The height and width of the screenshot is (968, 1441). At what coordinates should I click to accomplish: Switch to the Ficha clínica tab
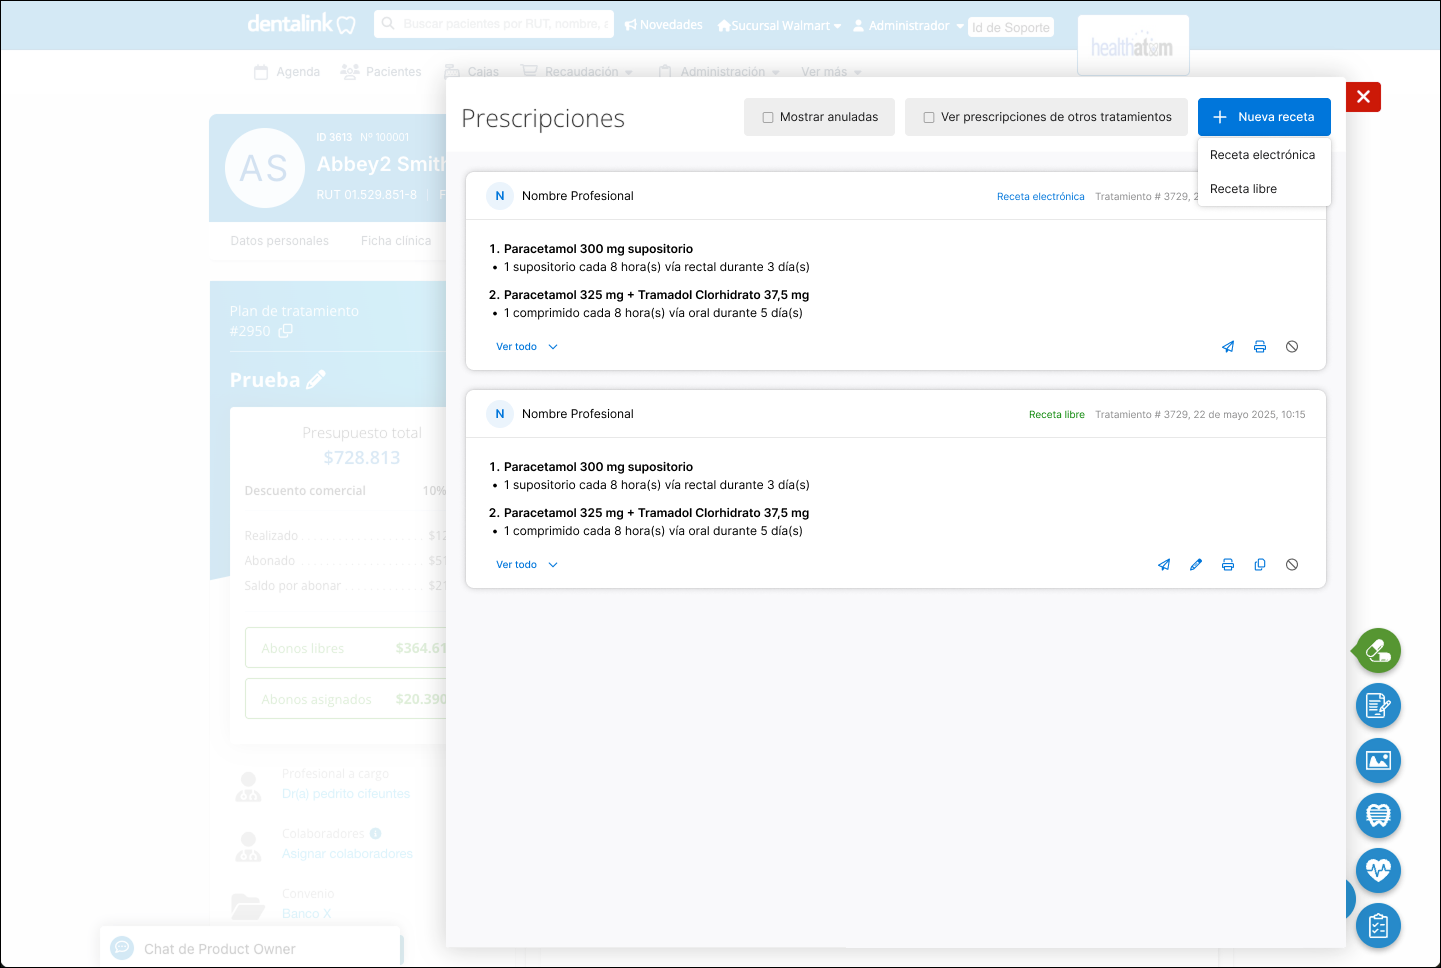[396, 241]
